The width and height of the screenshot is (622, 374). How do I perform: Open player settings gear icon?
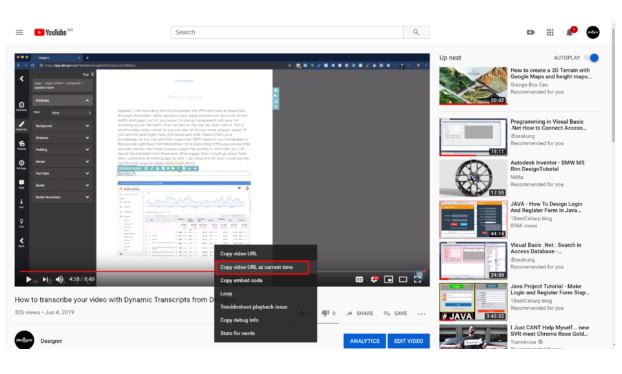(374, 279)
